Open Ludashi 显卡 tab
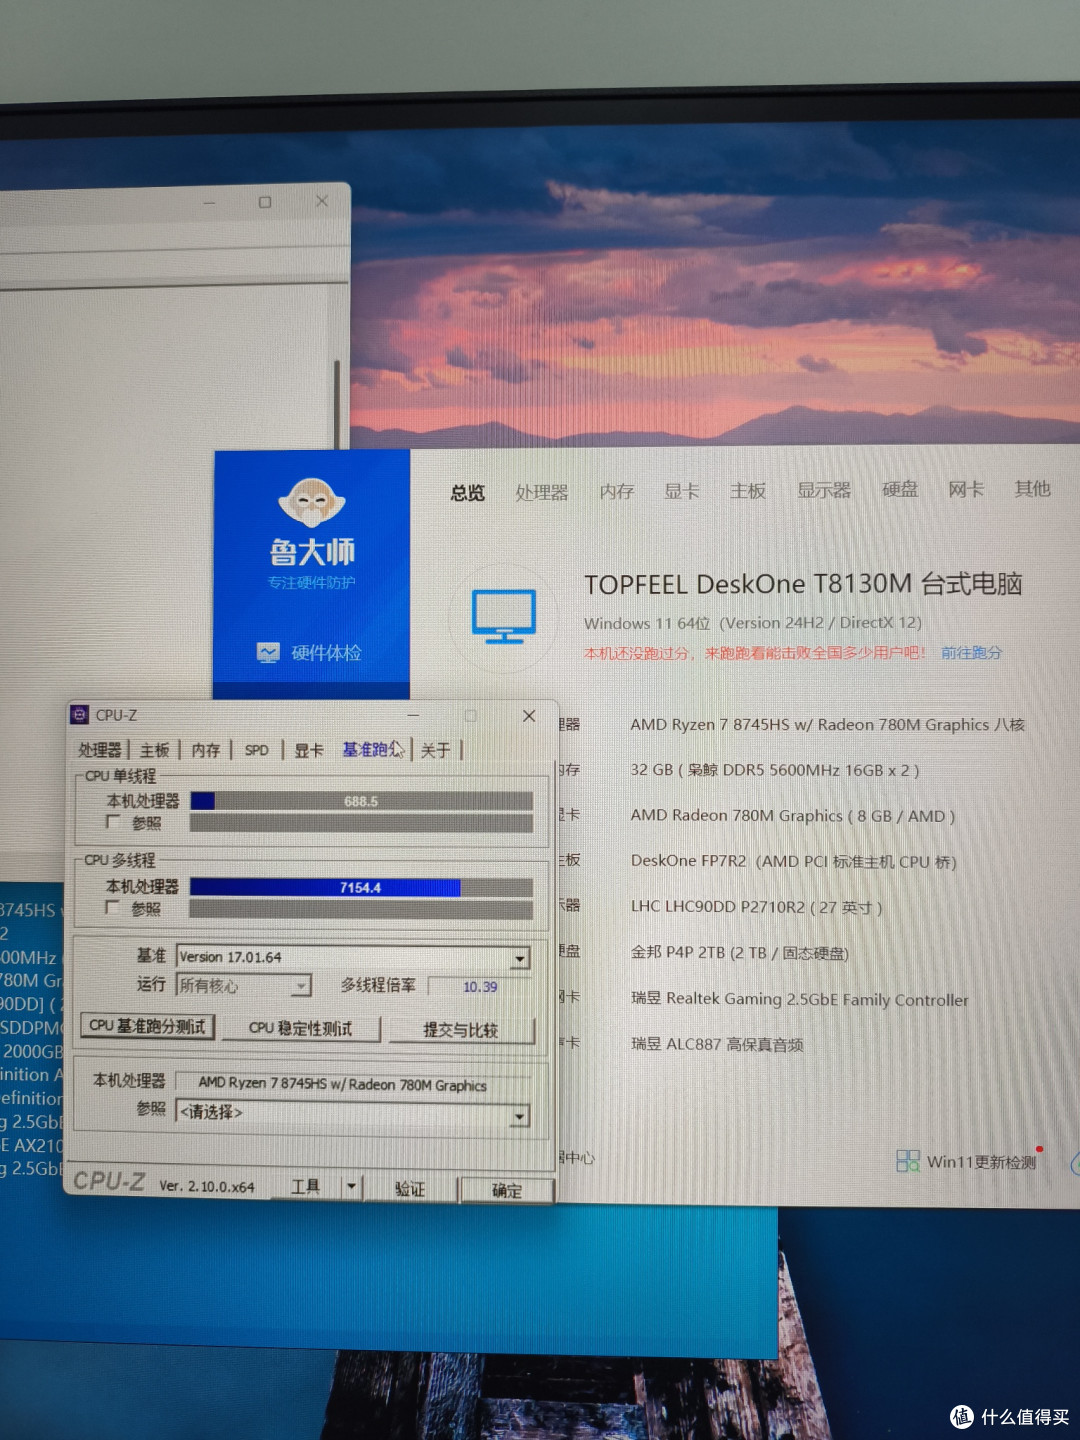The width and height of the screenshot is (1080, 1440). coord(682,491)
